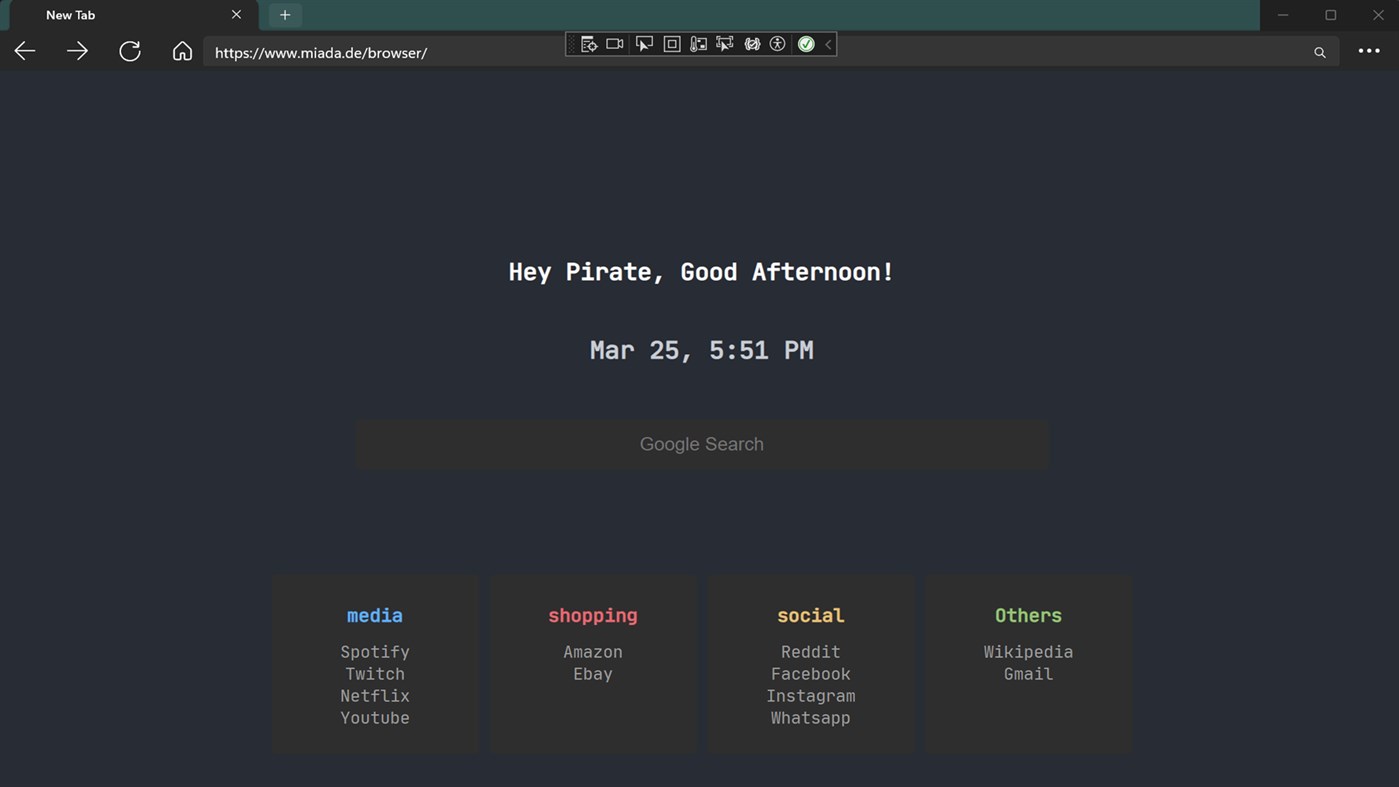Enable select element pointer tool
The height and width of the screenshot is (787, 1399).
[644, 44]
